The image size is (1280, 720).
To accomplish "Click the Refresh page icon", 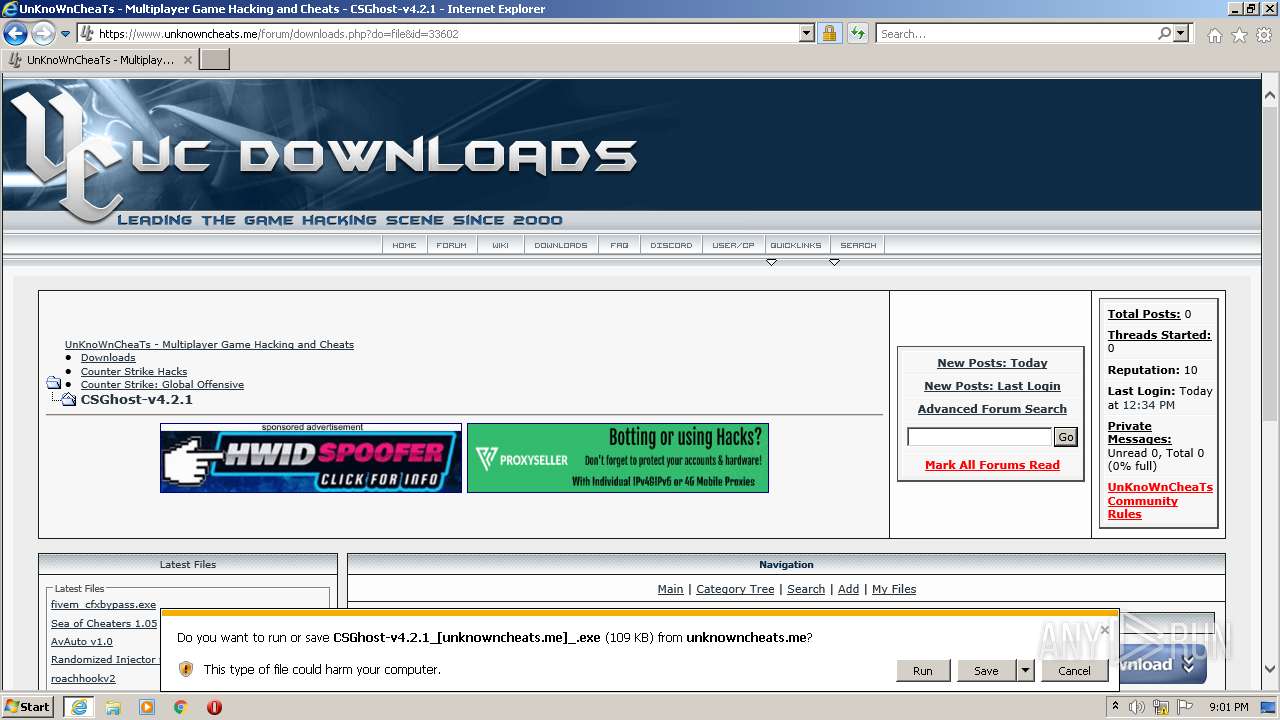I will (857, 33).
